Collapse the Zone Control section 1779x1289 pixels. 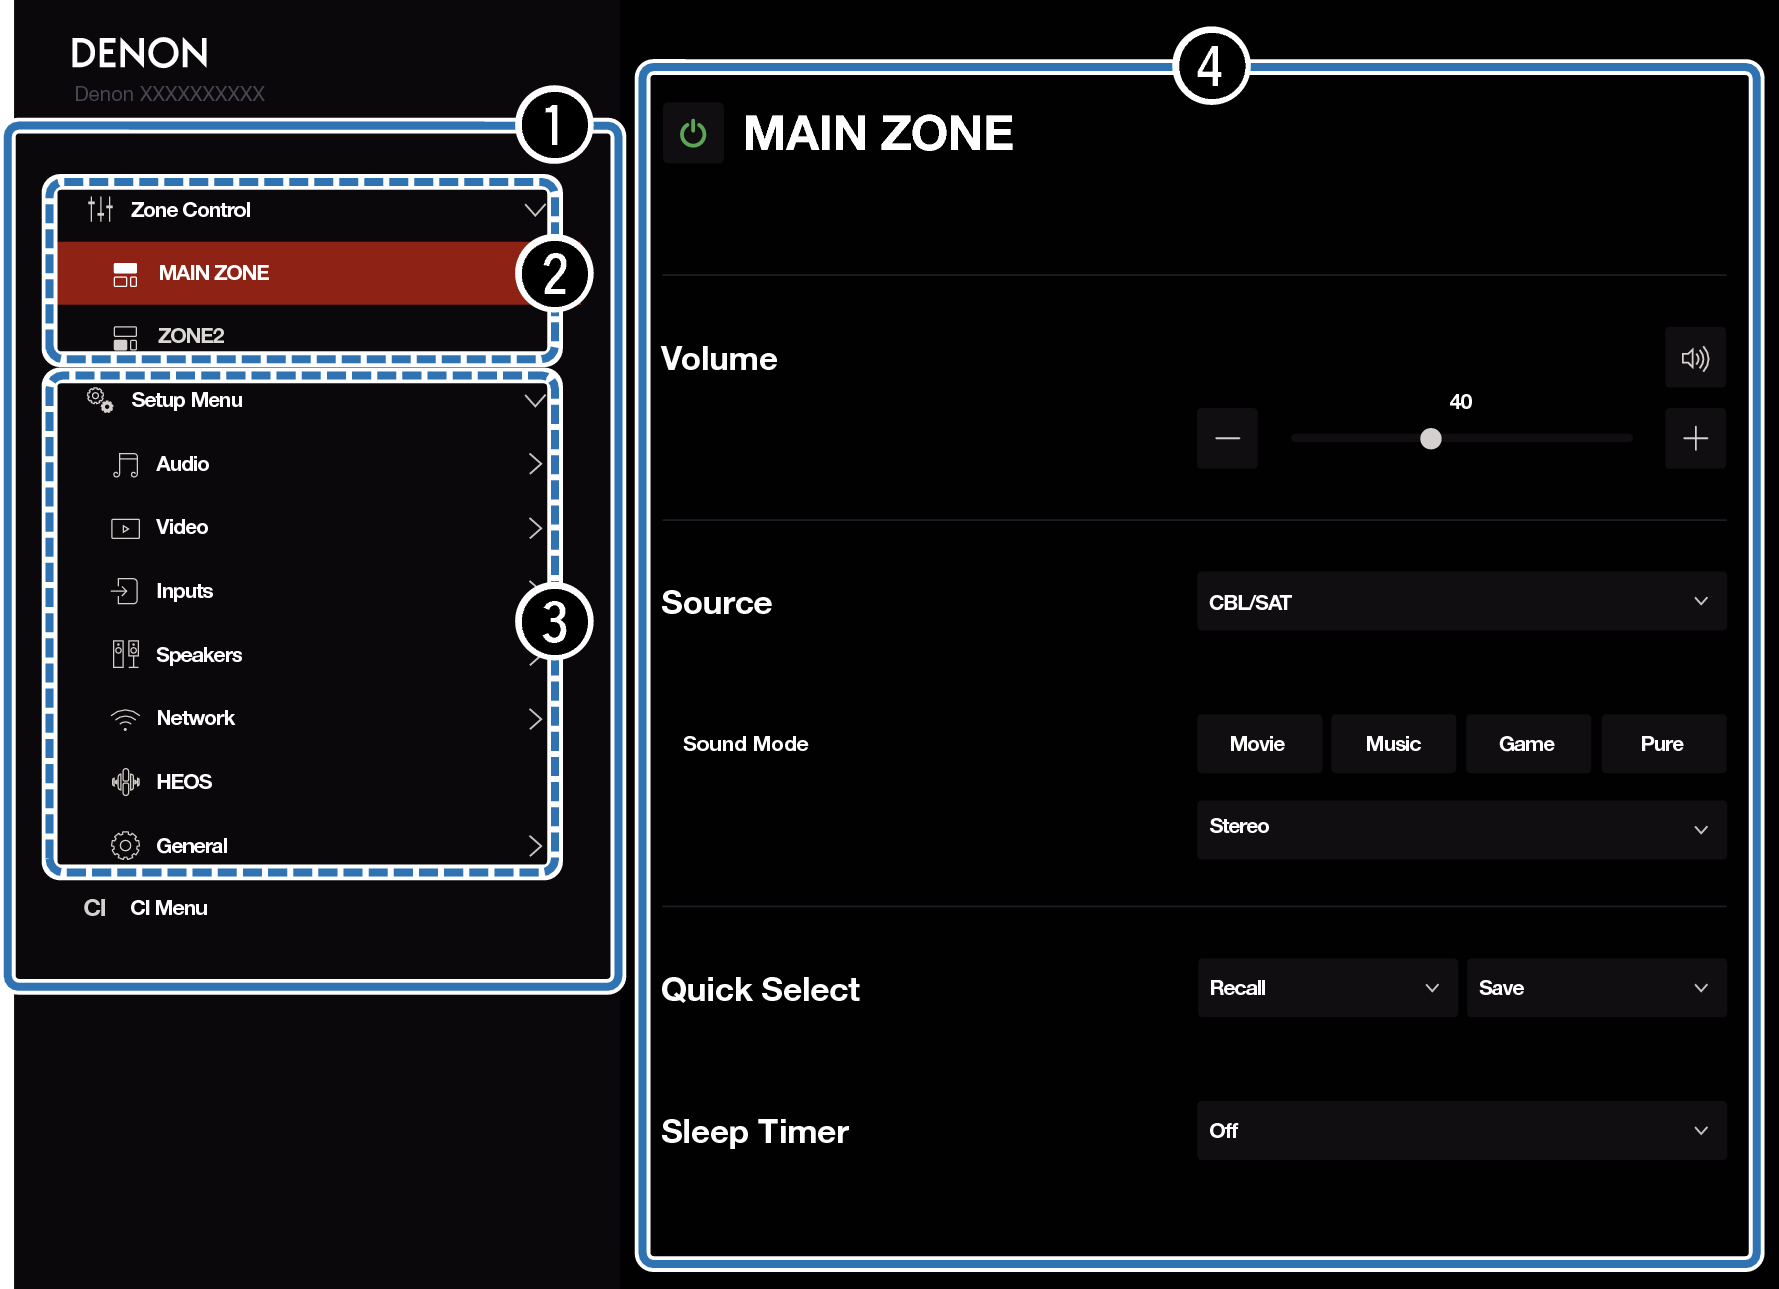(x=535, y=210)
